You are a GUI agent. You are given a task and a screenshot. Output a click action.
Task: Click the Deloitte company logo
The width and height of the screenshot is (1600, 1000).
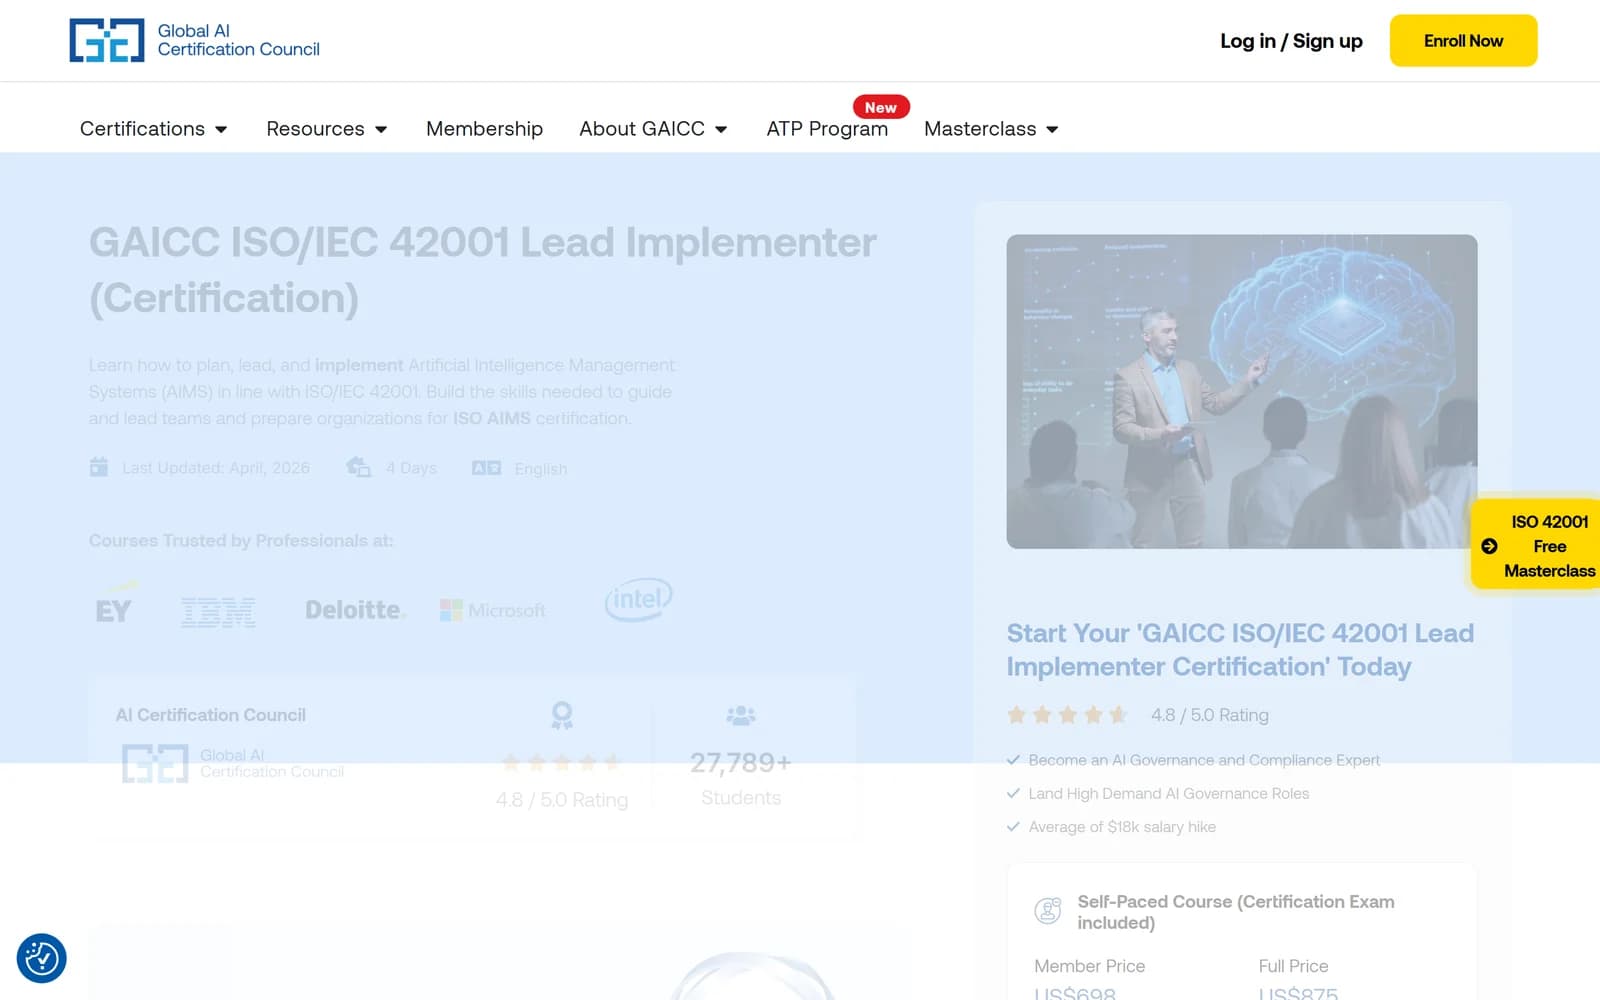355,609
